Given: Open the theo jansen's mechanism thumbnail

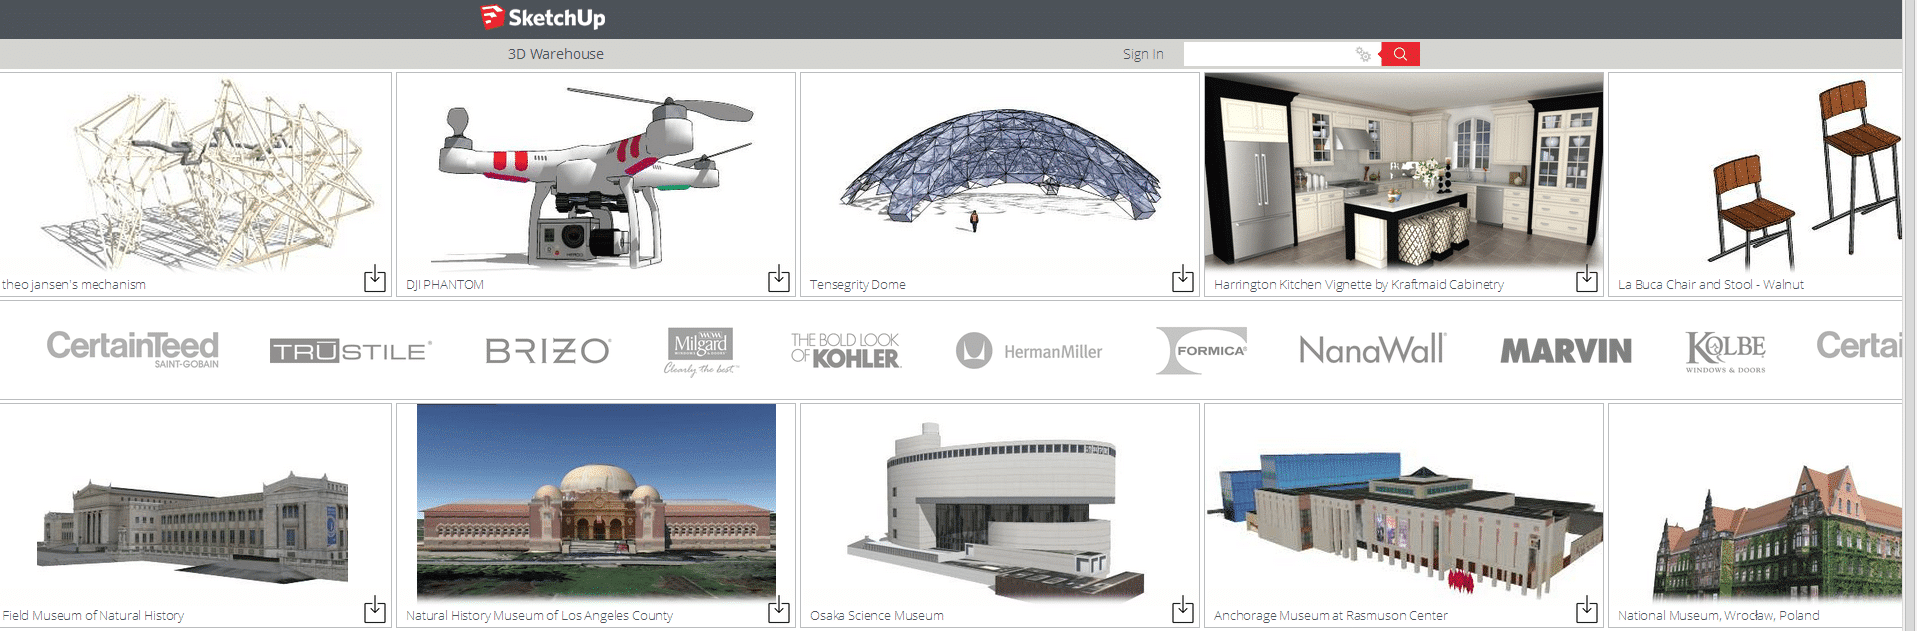Looking at the screenshot, I should click(x=196, y=170).
